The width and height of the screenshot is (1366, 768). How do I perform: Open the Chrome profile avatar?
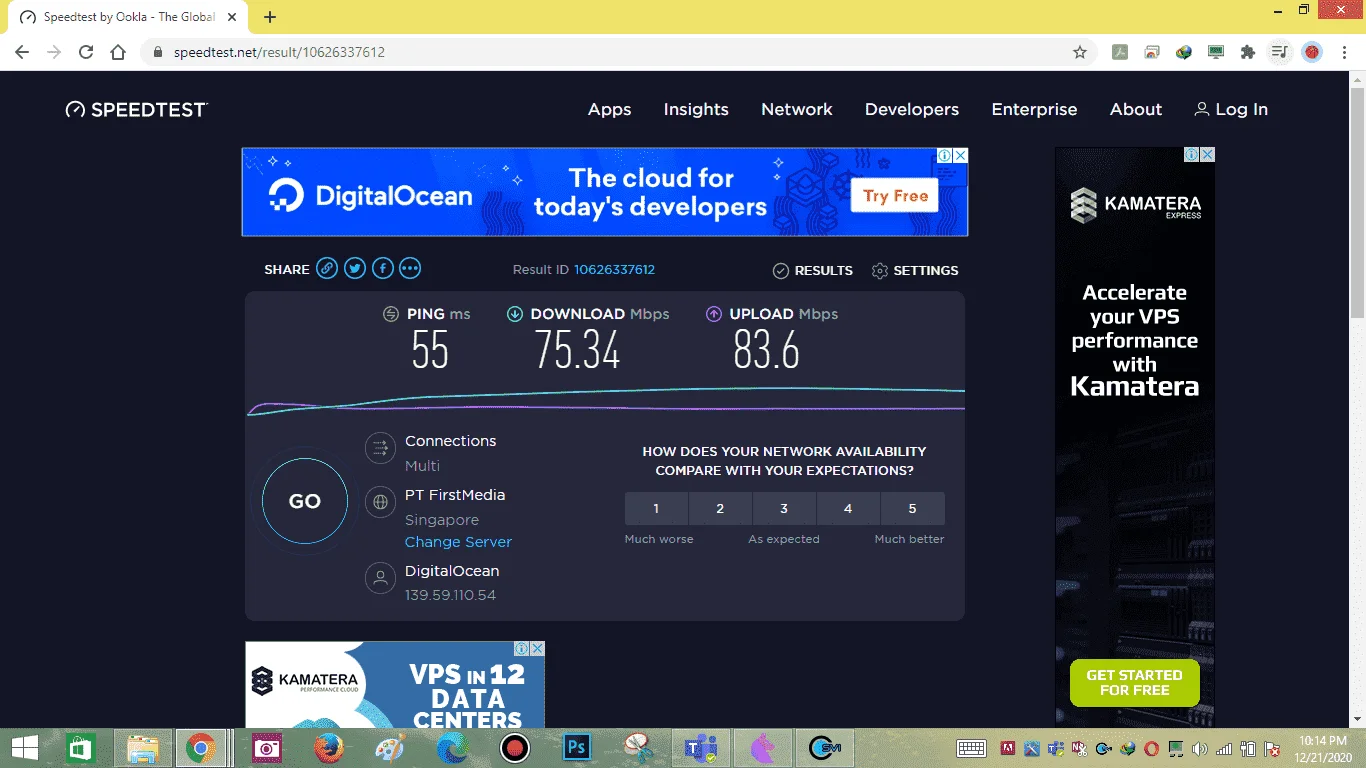click(1312, 52)
